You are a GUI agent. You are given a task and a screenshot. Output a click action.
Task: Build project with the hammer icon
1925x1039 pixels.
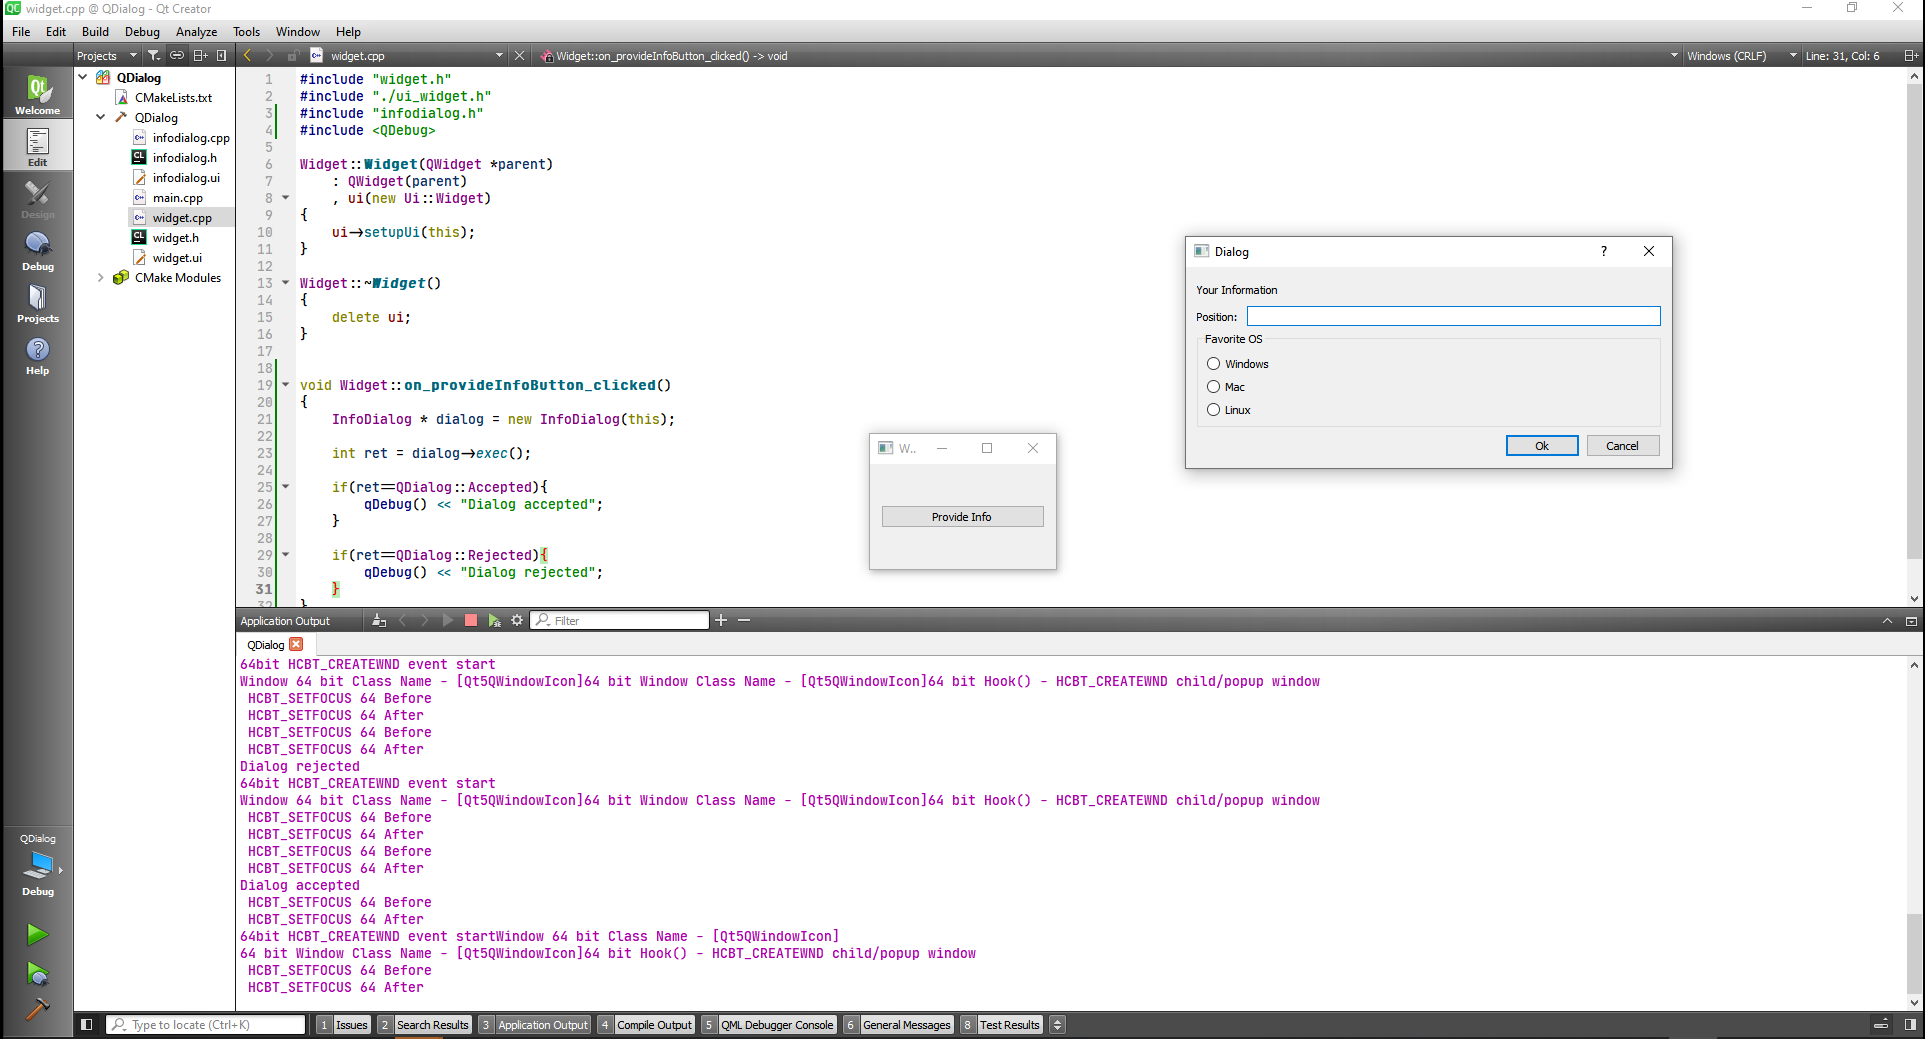pyautogui.click(x=37, y=1009)
